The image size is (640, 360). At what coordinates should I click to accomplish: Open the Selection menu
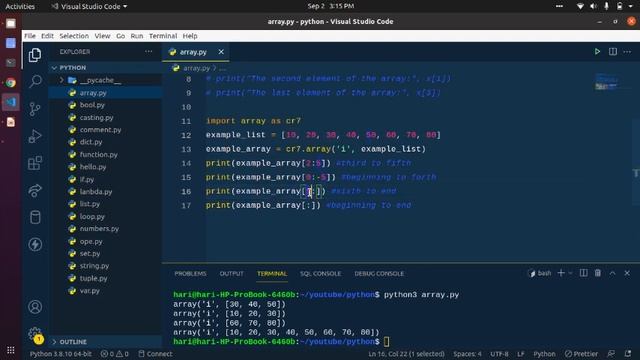[74, 36]
